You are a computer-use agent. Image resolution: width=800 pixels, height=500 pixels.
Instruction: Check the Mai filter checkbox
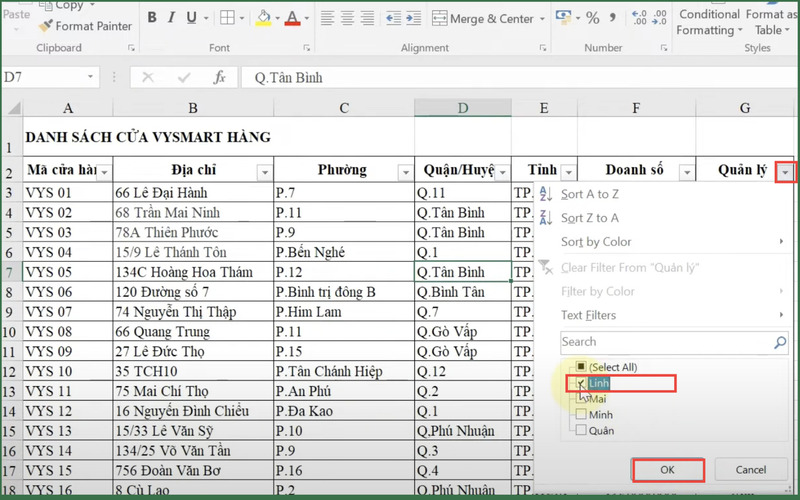pos(581,399)
